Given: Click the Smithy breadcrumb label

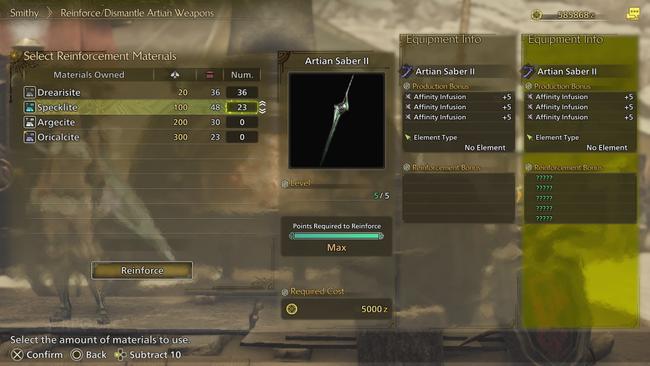Looking at the screenshot, I should 24,13.
